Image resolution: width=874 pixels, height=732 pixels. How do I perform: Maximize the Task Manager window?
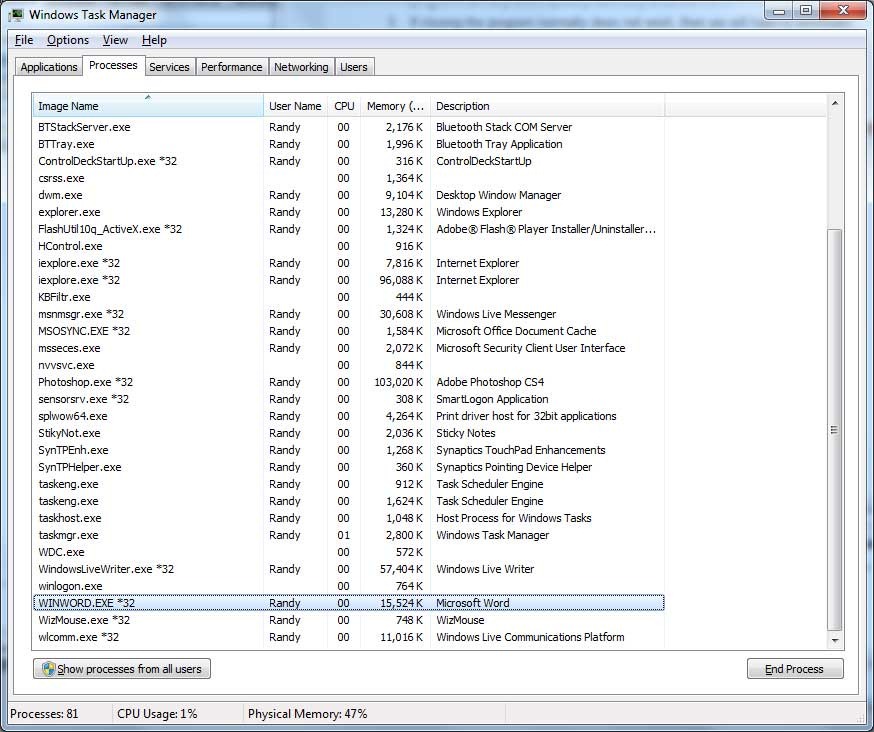coord(806,11)
